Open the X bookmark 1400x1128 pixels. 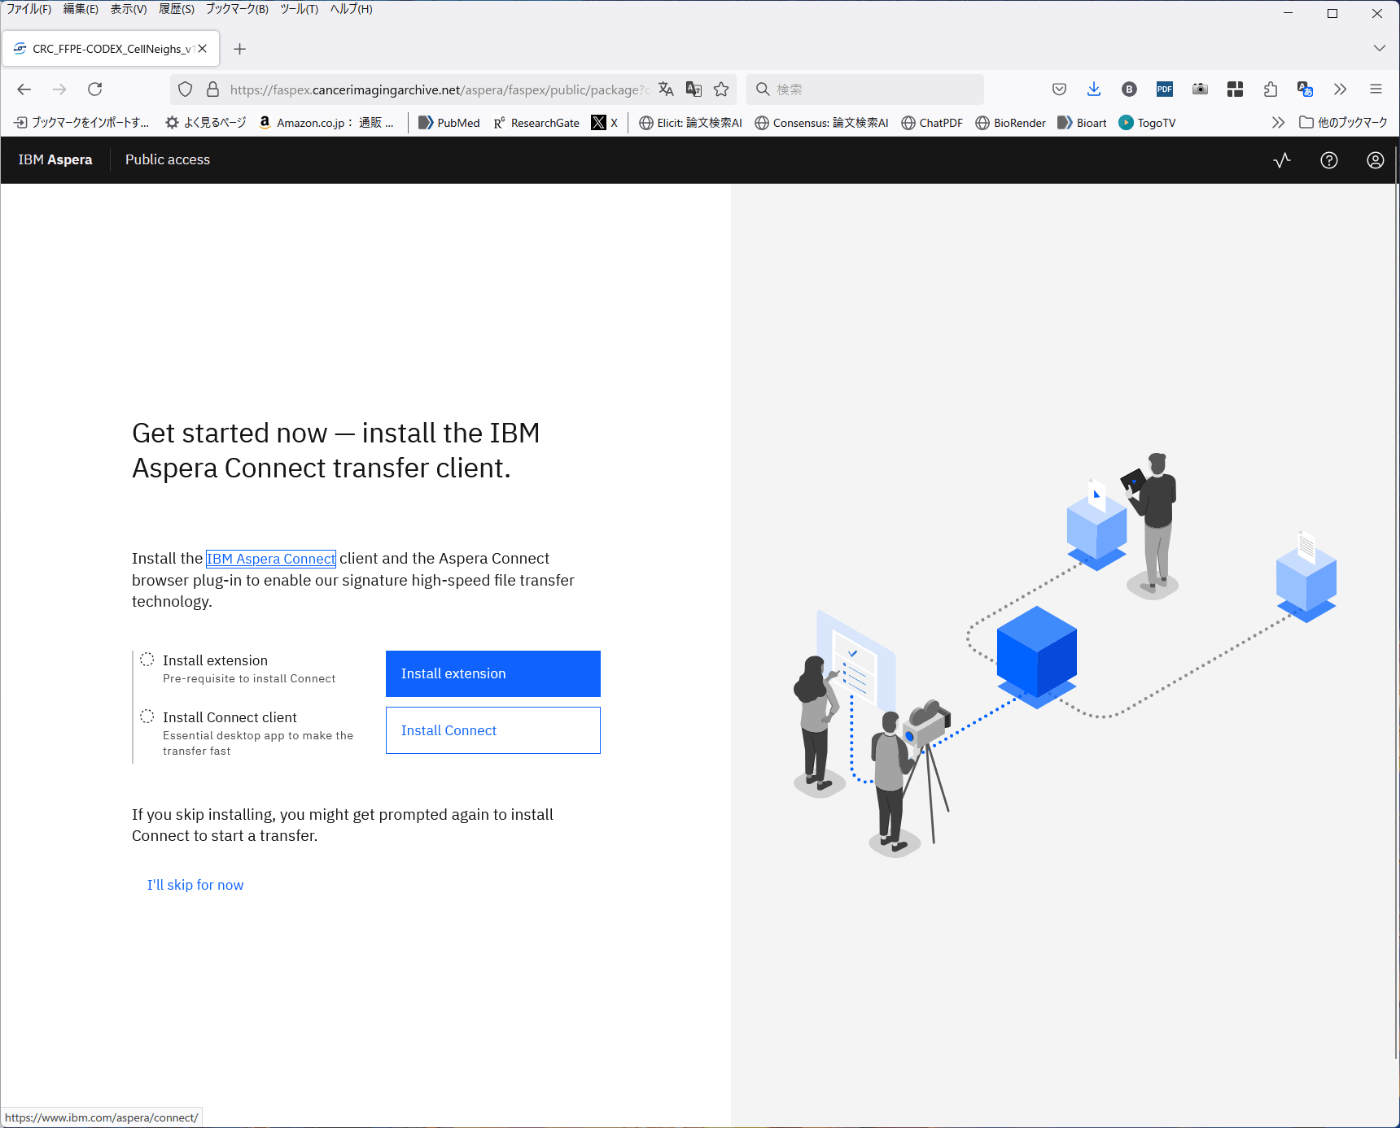604,123
